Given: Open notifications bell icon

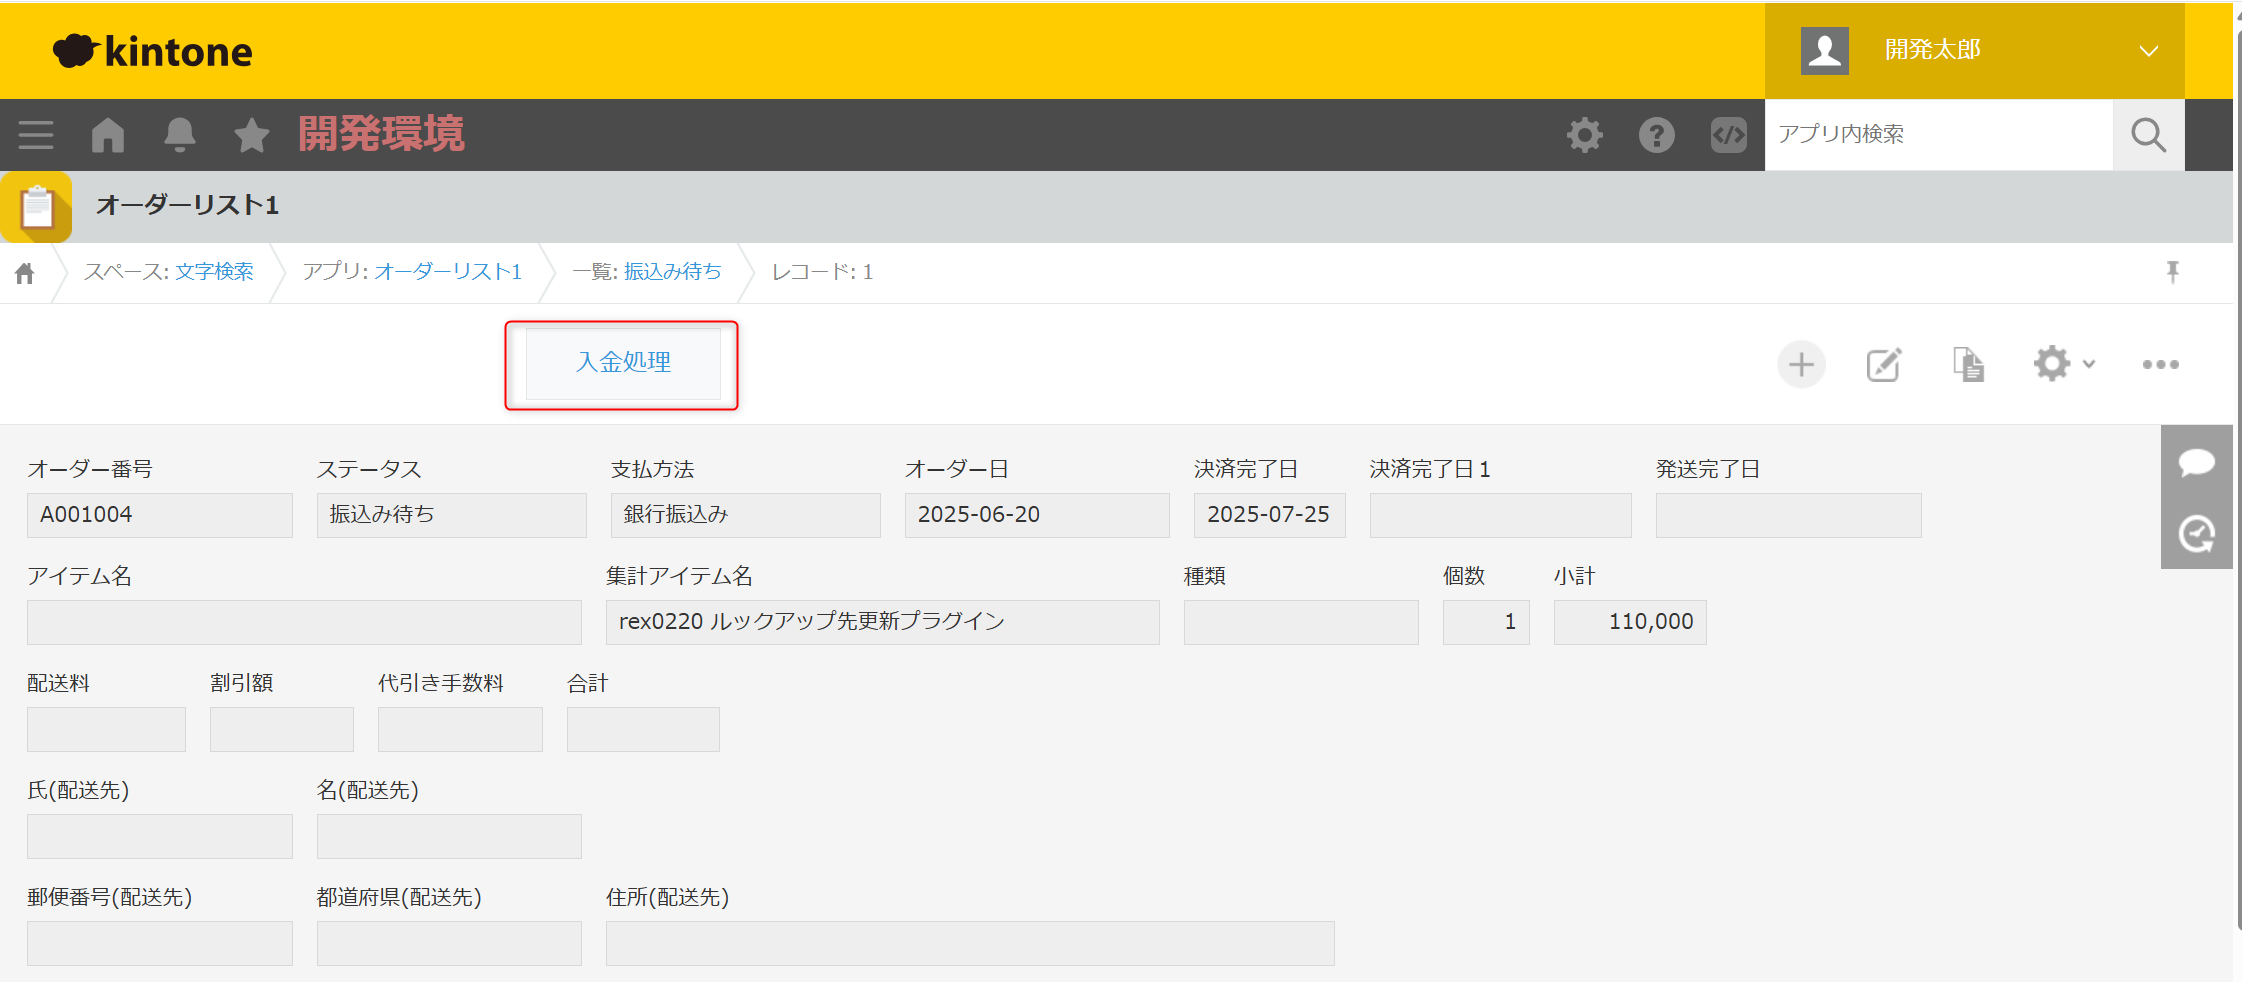Looking at the screenshot, I should click(180, 135).
